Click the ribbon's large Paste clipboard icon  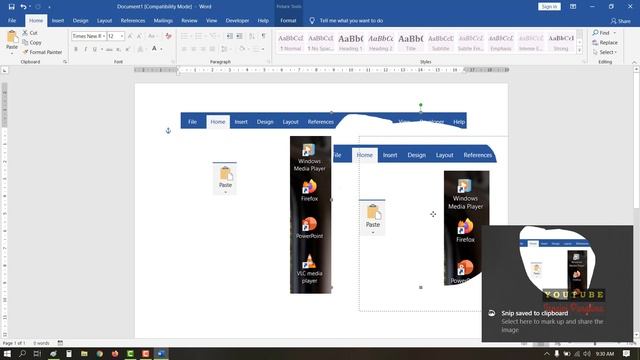coord(12,37)
